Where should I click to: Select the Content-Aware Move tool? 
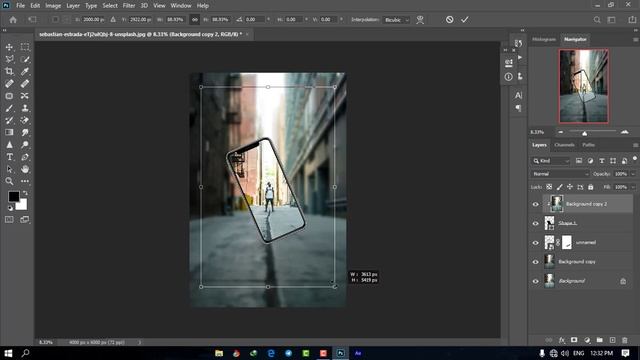pos(25,96)
